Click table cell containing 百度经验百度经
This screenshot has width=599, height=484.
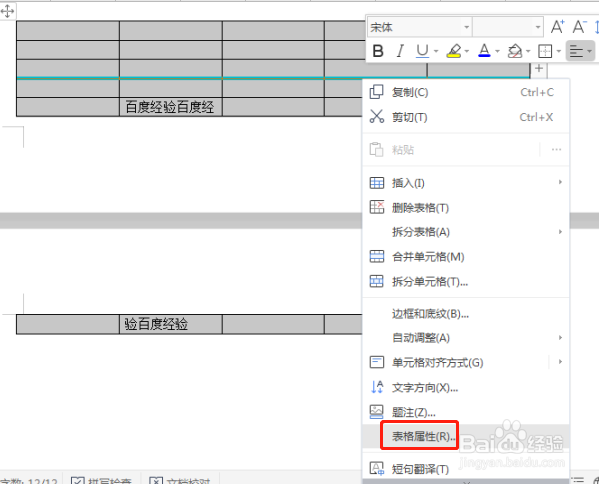[171, 107]
